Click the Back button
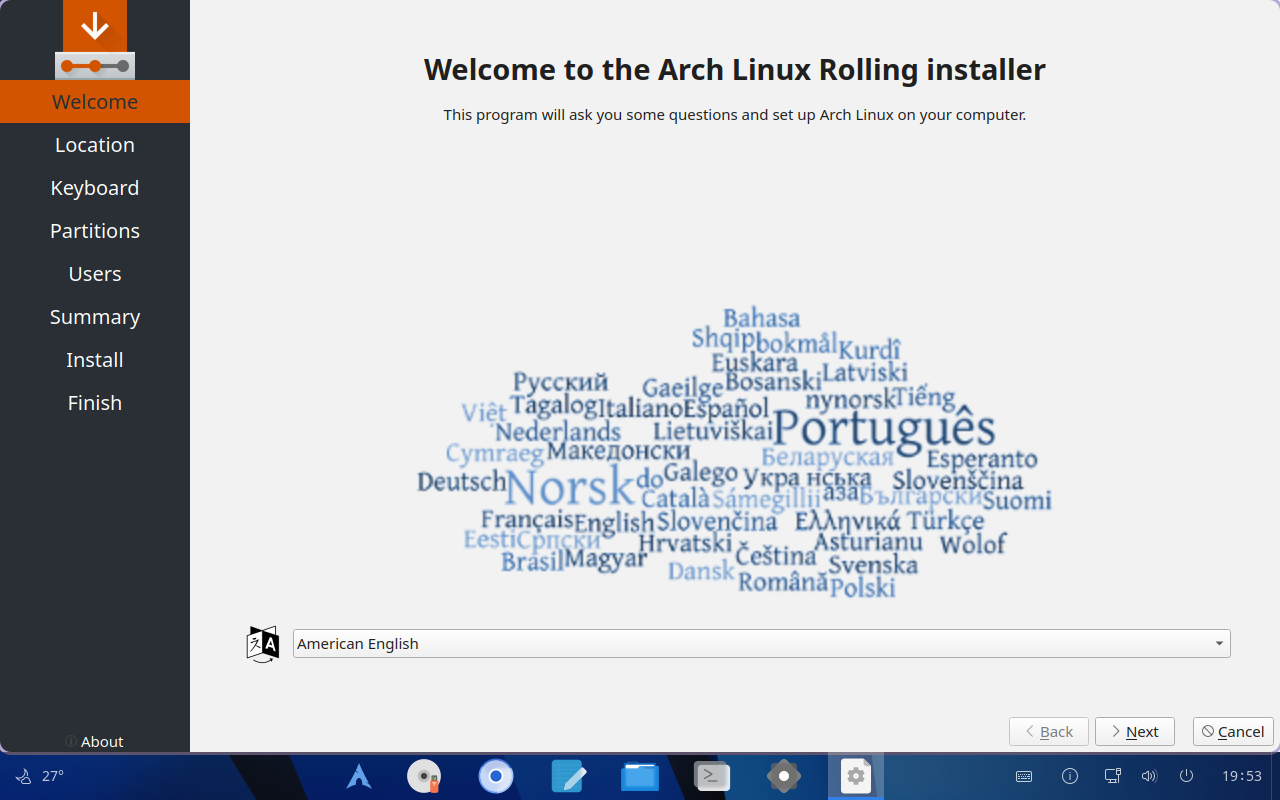Screen dimensions: 1280x800 [1049, 732]
